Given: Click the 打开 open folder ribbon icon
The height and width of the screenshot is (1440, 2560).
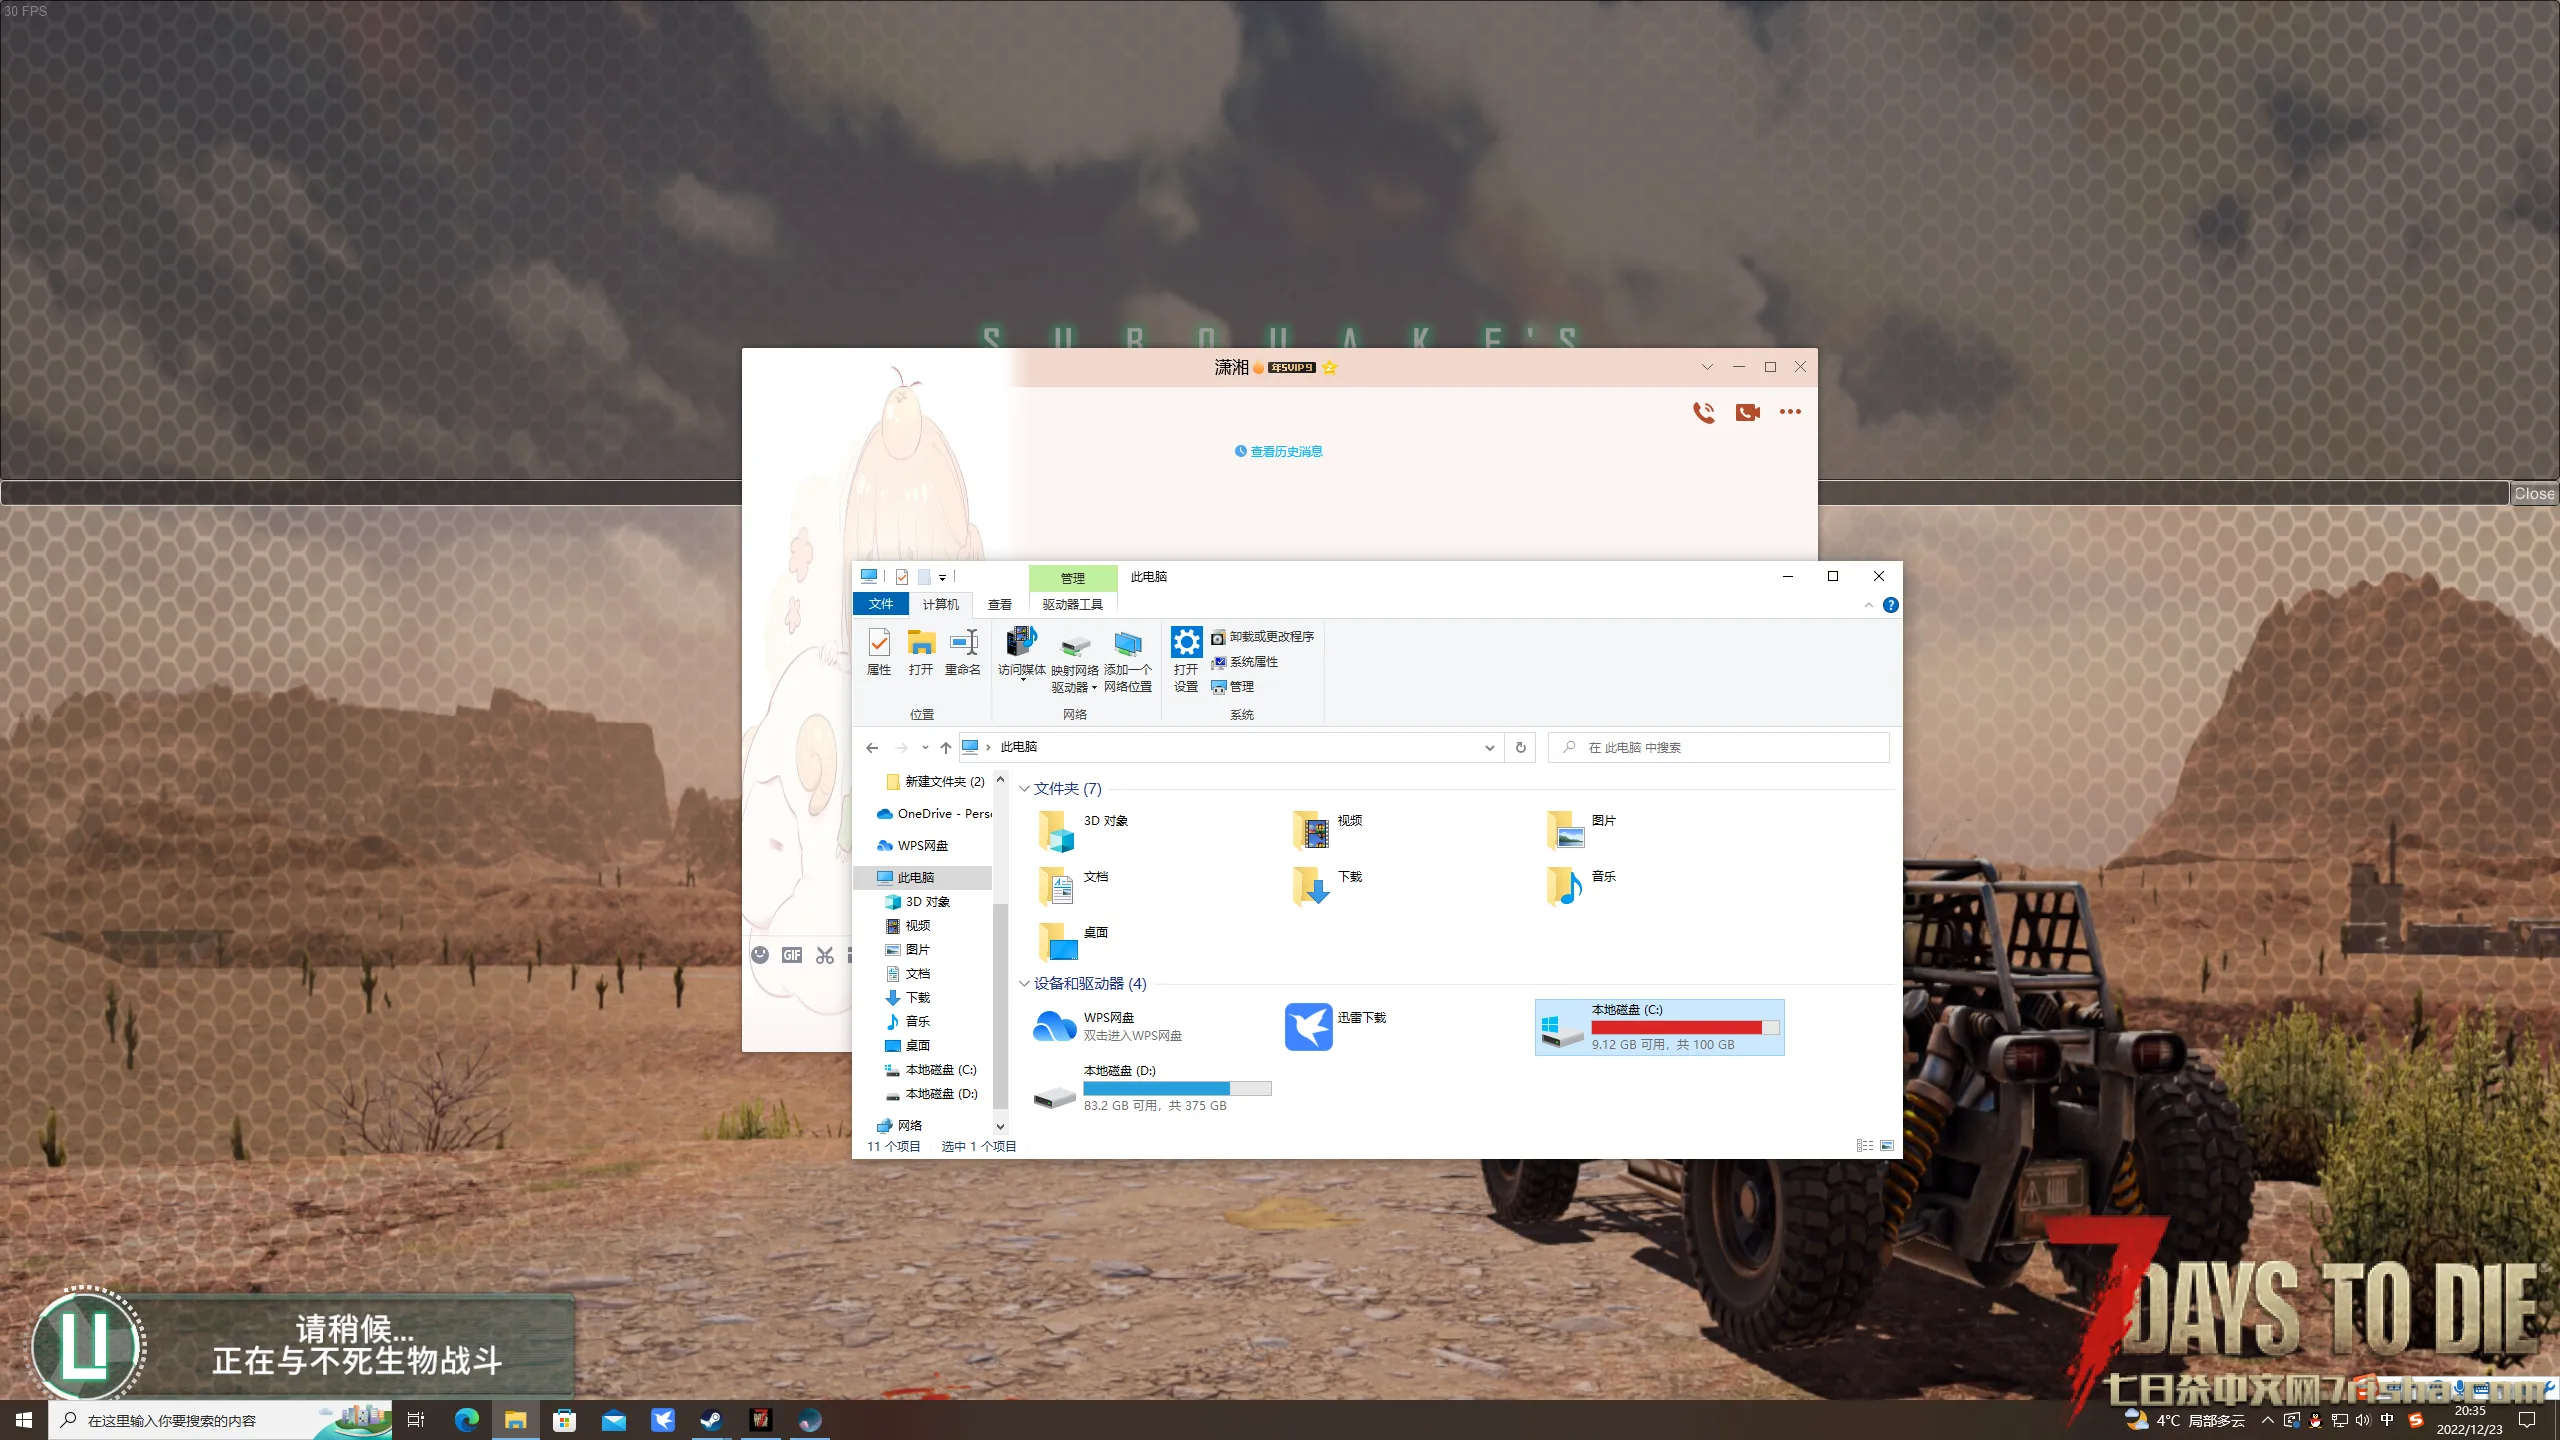Looking at the screenshot, I should (921, 652).
